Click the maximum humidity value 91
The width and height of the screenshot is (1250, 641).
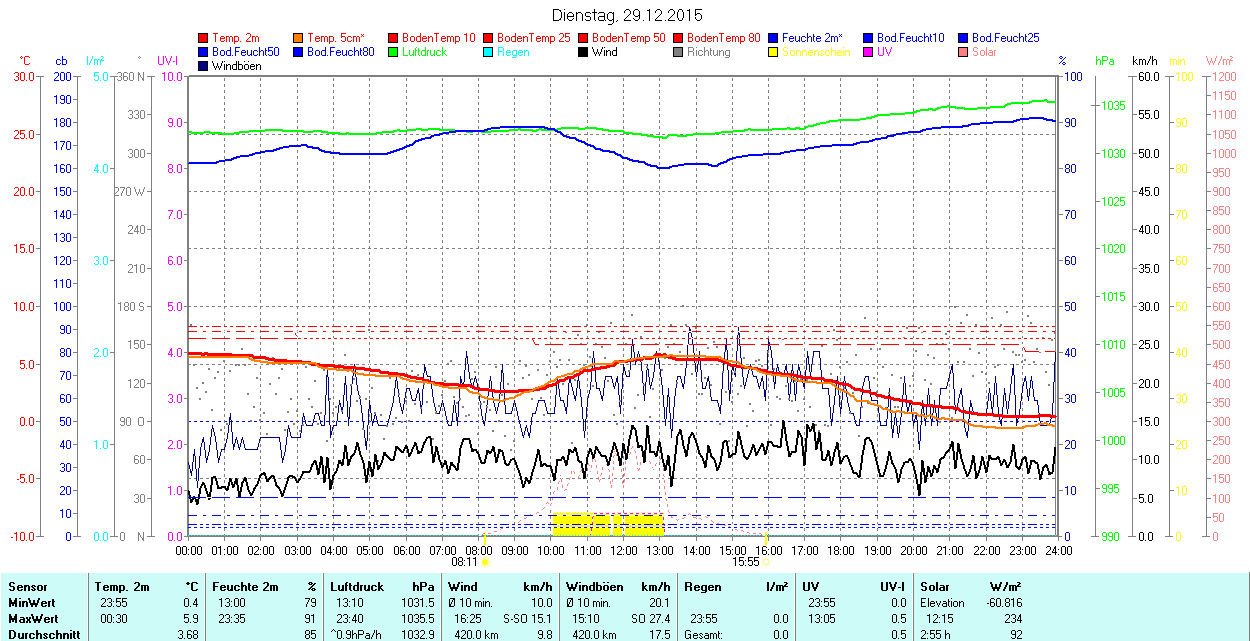point(311,619)
